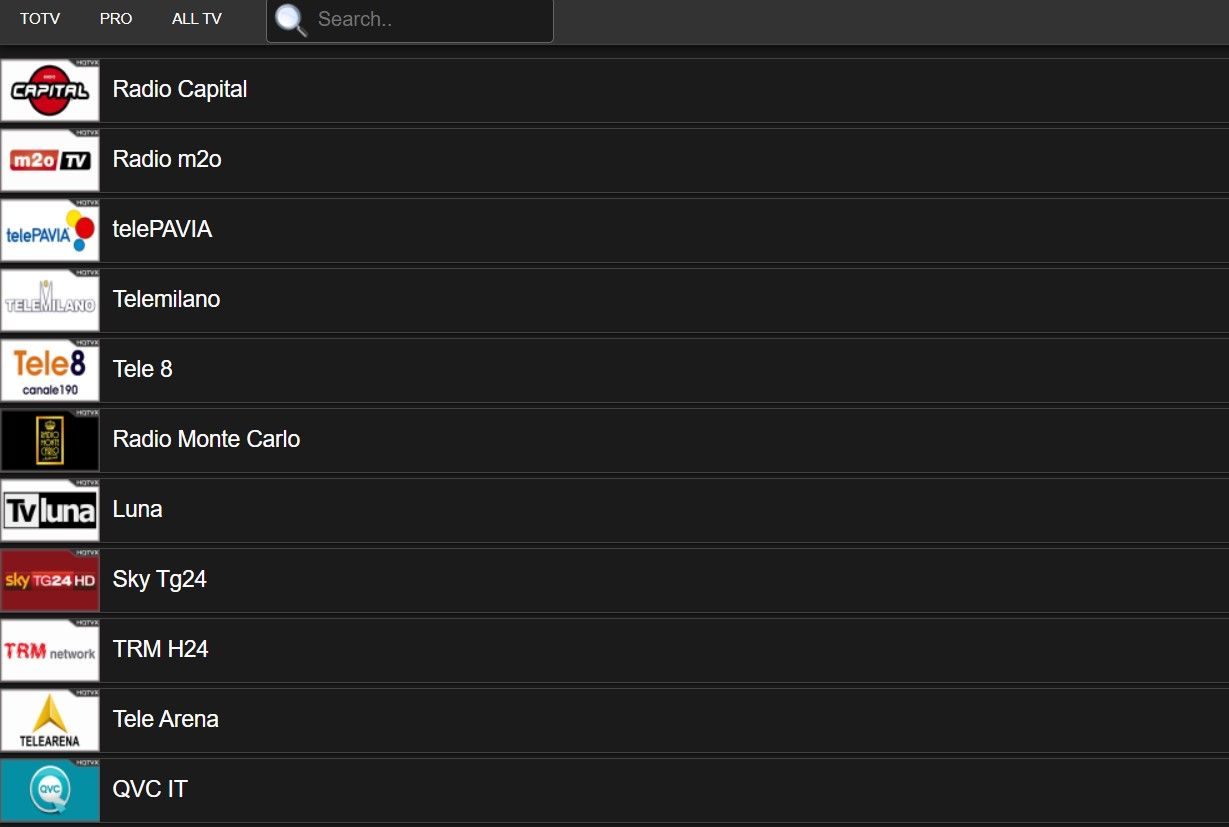Open the Tele8 canale190 logo thumbnail
Viewport: 1229px width, 827px height.
pyautogui.click(x=50, y=370)
